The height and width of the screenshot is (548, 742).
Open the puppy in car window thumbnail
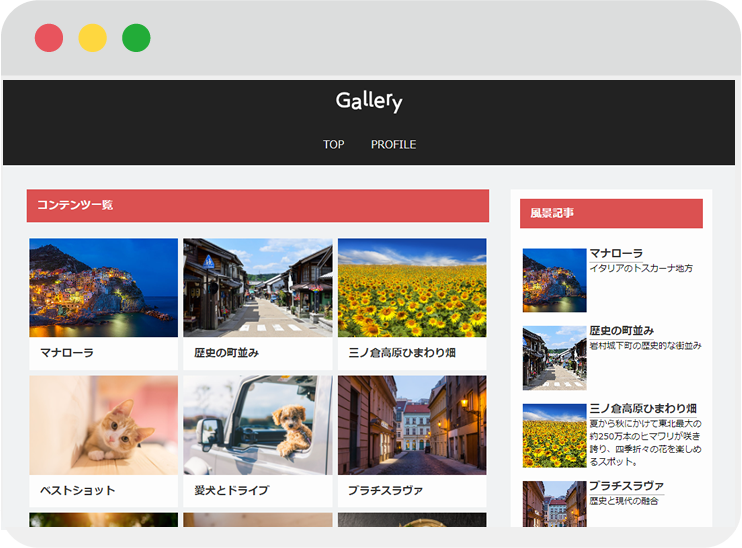(257, 424)
